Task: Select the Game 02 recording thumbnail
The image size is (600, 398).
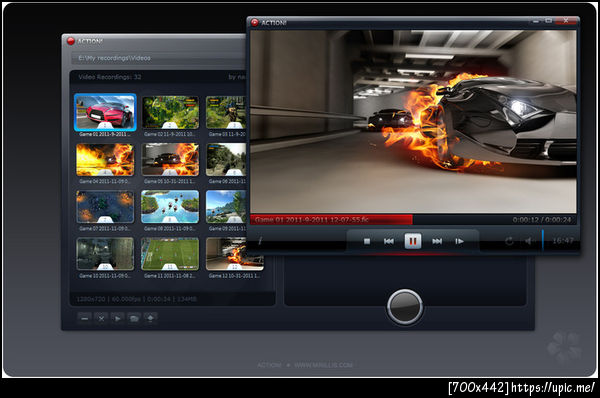Action: pyautogui.click(x=170, y=112)
